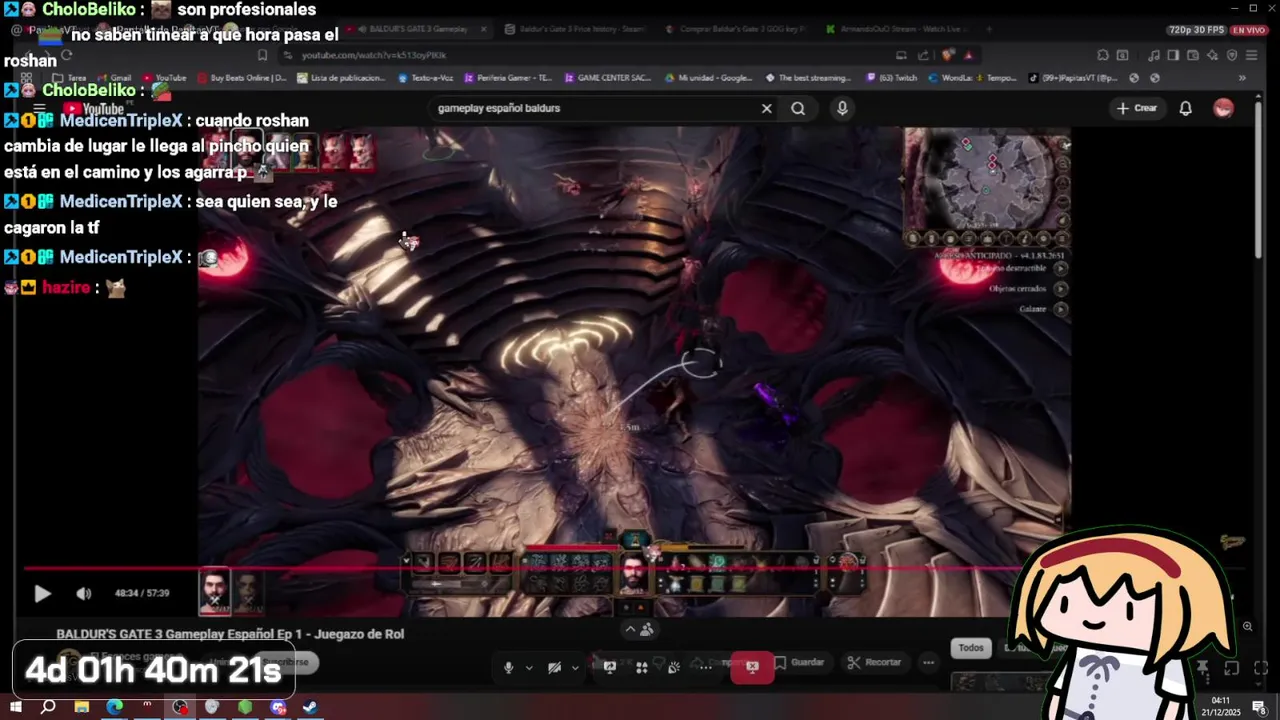Click the Suscribirse button
The width and height of the screenshot is (1280, 720).
click(x=284, y=662)
